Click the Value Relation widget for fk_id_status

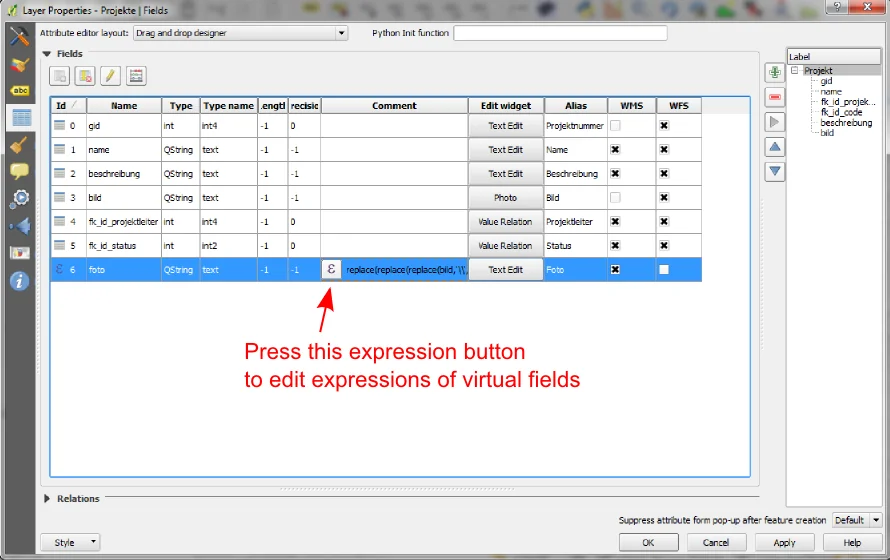coord(505,246)
